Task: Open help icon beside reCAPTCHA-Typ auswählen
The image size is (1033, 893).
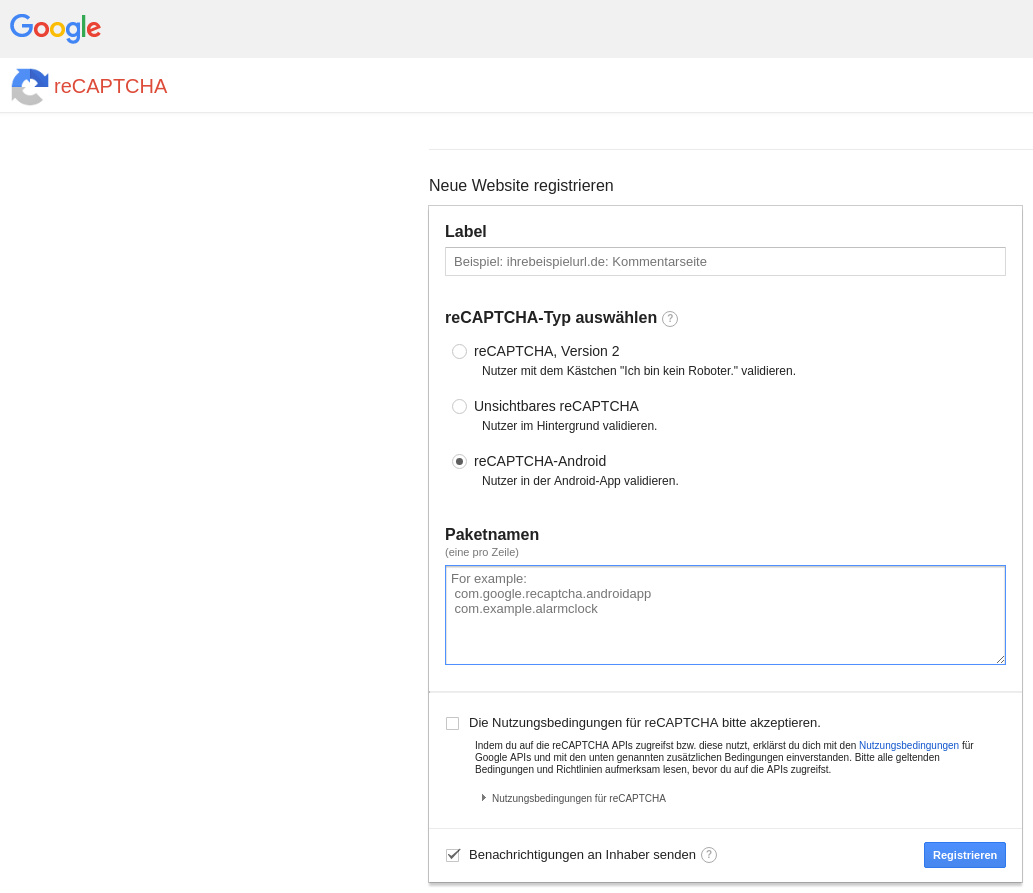Action: point(670,319)
